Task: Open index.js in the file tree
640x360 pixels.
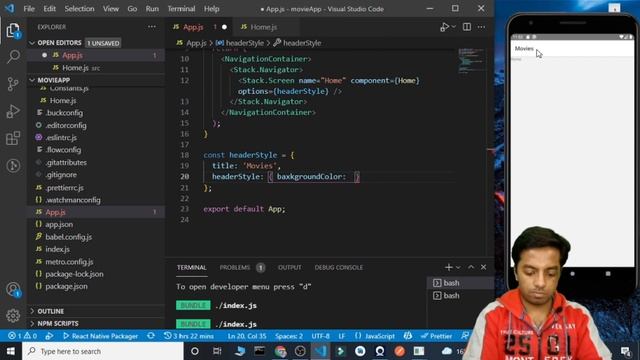Action: point(57,249)
